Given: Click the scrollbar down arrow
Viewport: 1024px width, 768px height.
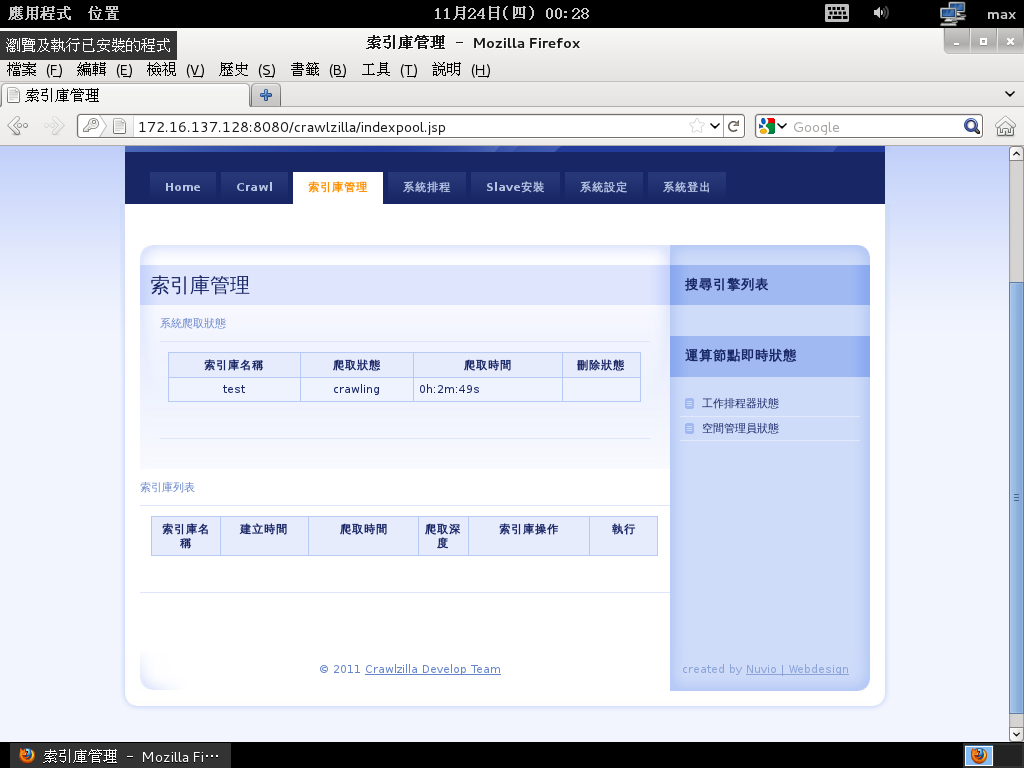Looking at the screenshot, I should [1016, 735].
